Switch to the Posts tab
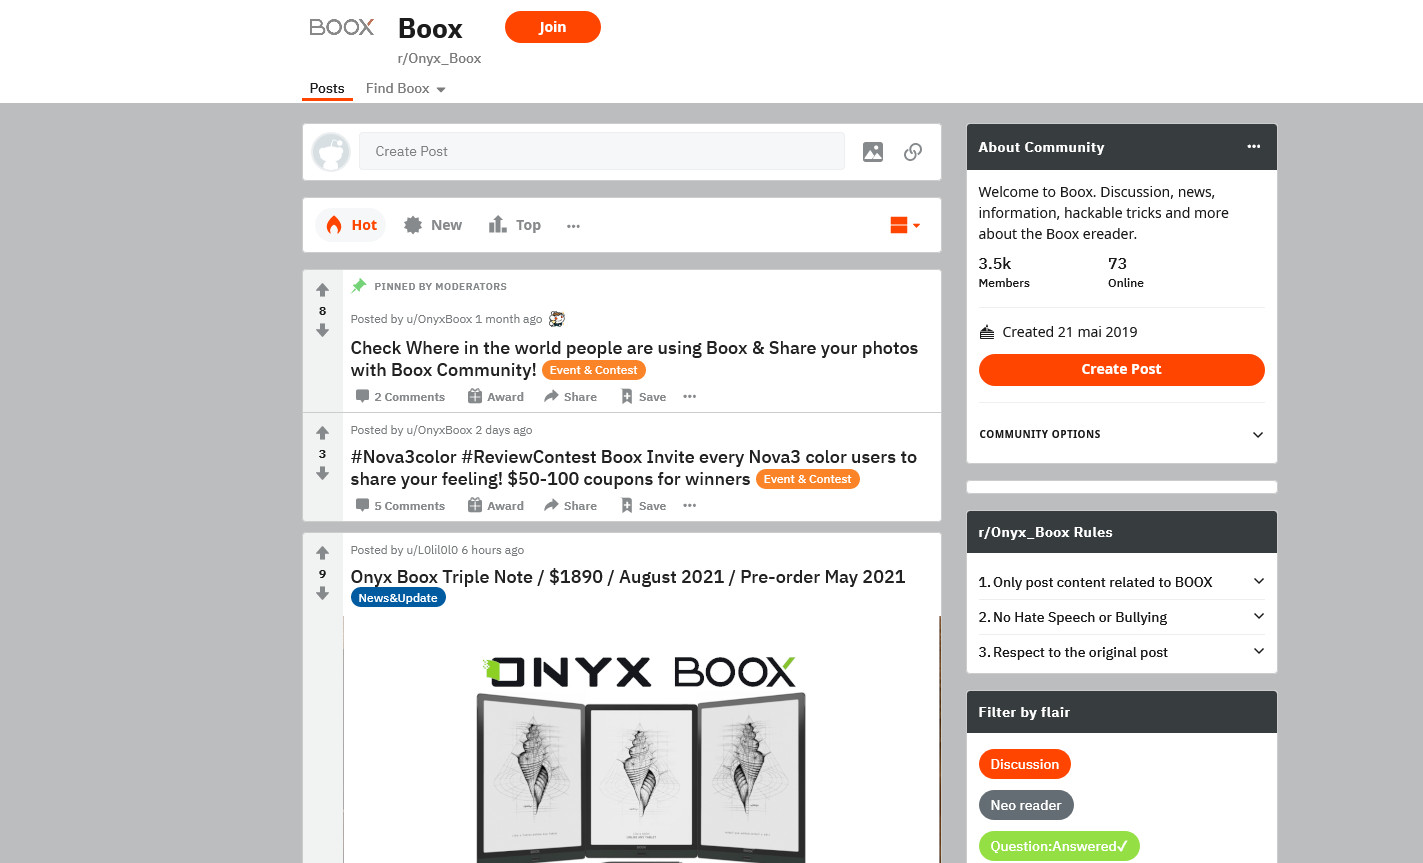 (x=327, y=88)
